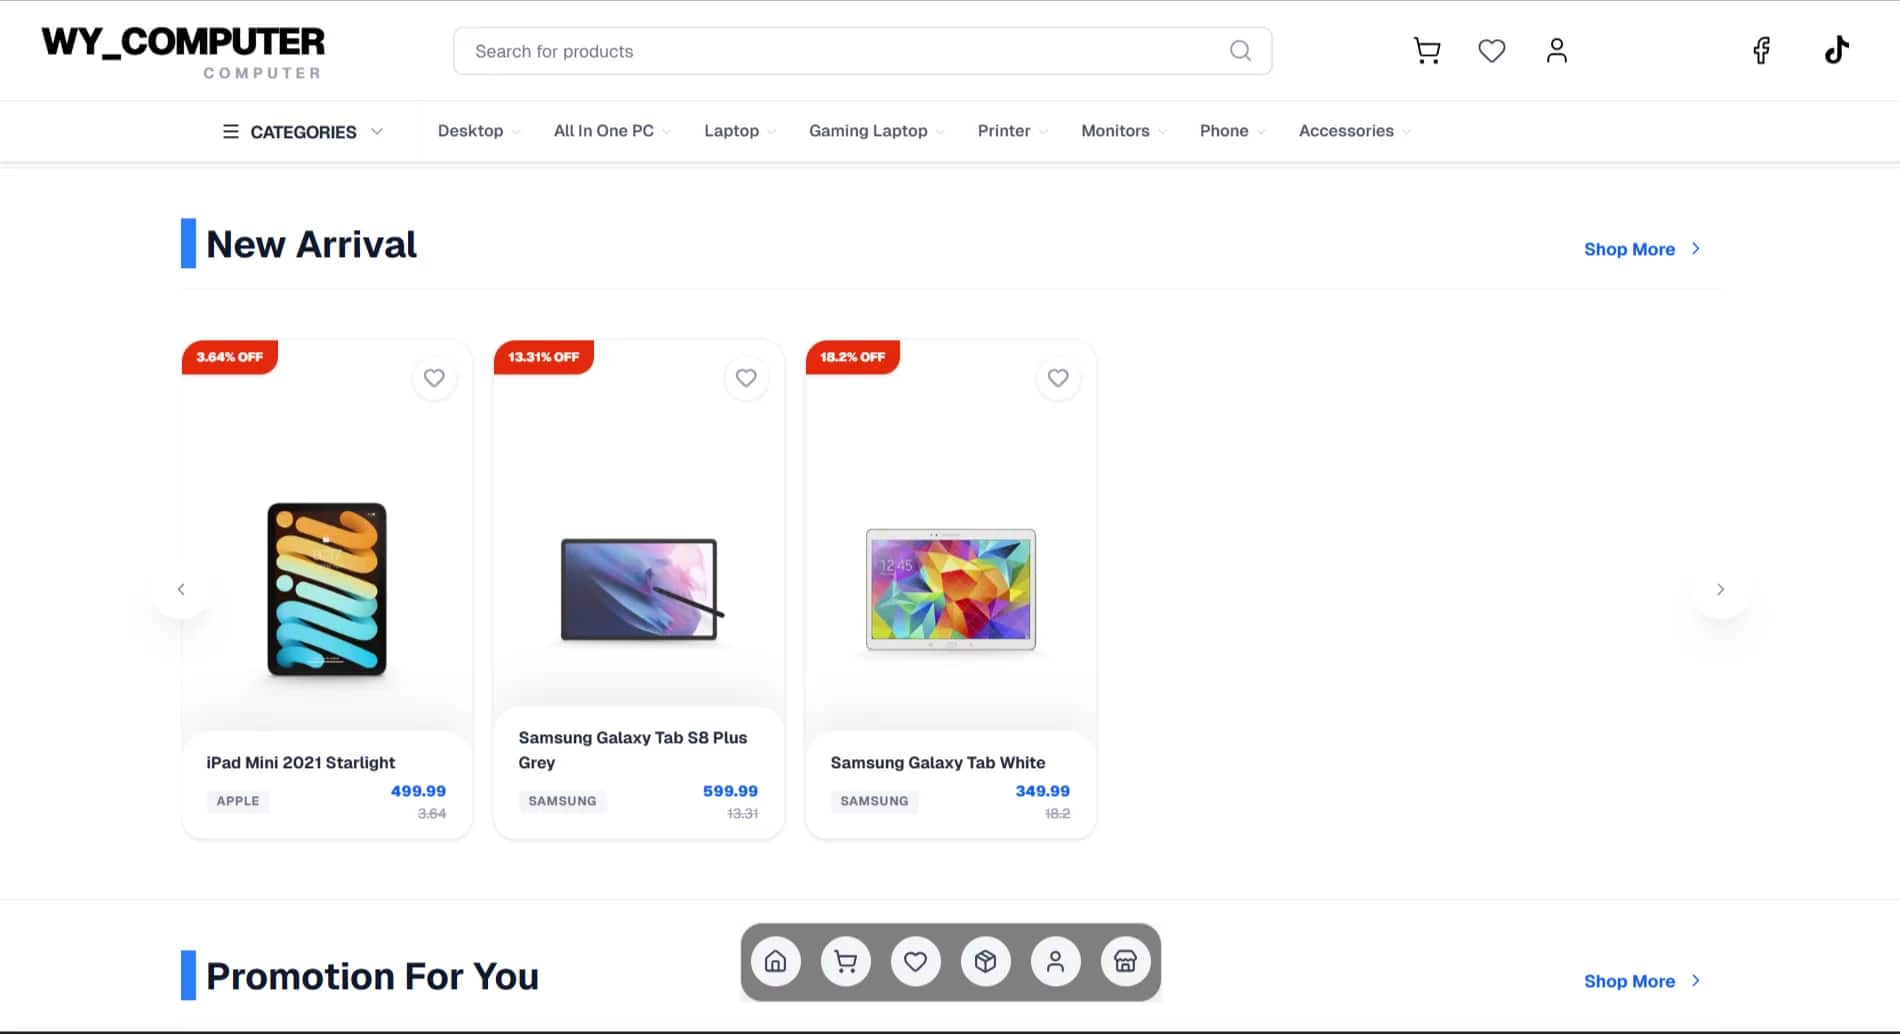1900x1034 pixels.
Task: Open the shopping cart in the header
Action: point(1427,51)
